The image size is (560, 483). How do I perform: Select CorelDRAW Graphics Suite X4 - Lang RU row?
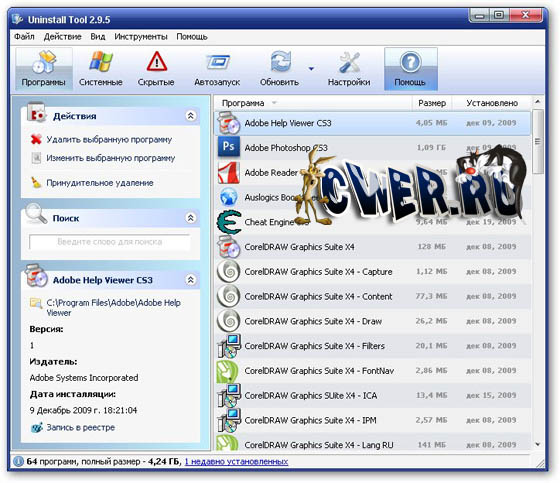372,443
